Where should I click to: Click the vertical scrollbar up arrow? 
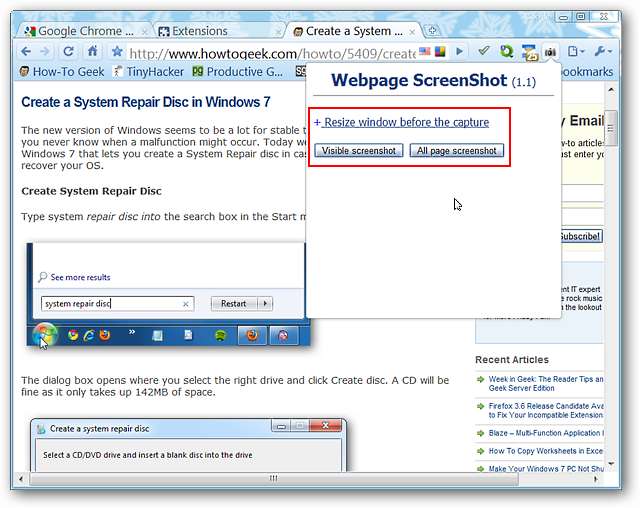611,89
